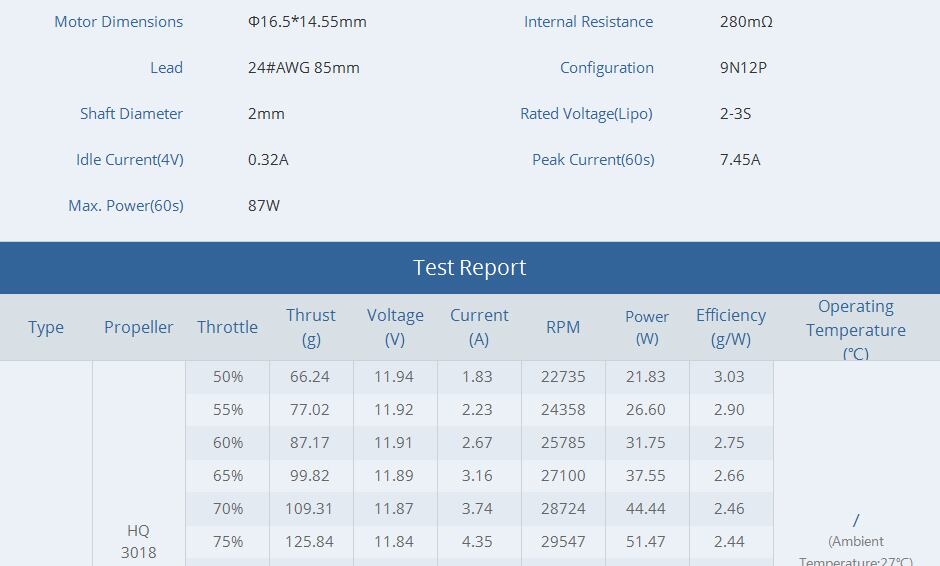Screen dimensions: 940x566
Task: Select the HQ 3018 propeller cell
Action: [x=139, y=541]
